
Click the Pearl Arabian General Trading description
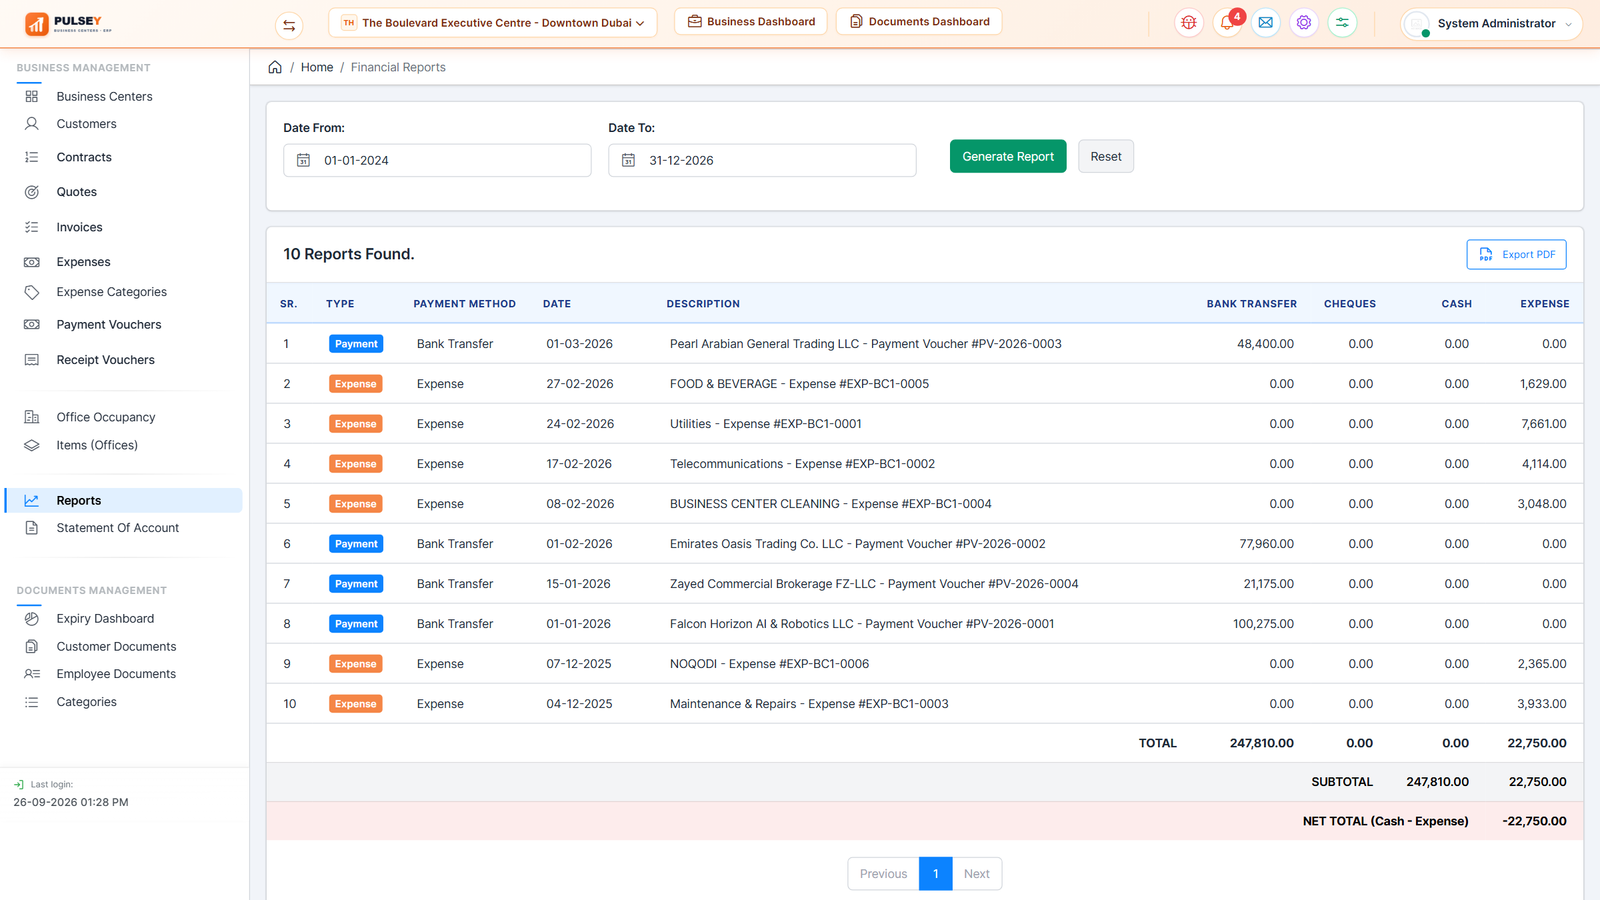pos(866,344)
